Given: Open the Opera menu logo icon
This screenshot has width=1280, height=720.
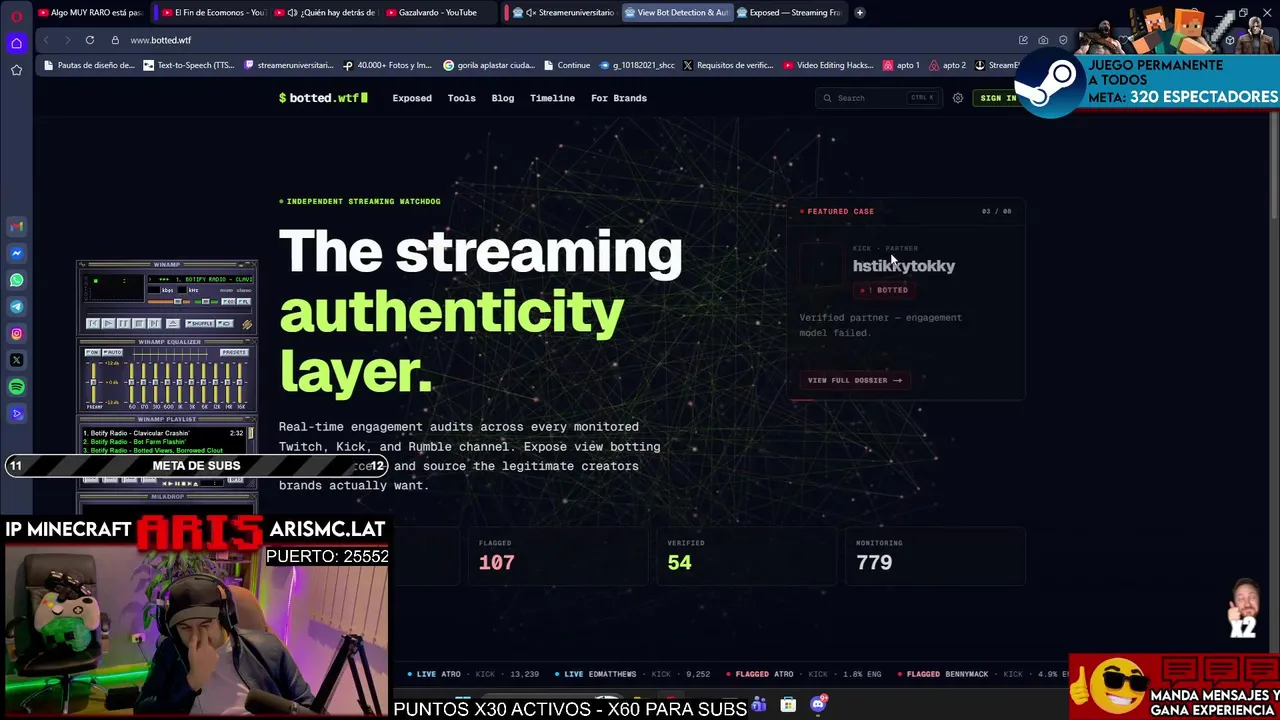Looking at the screenshot, I should [16, 16].
